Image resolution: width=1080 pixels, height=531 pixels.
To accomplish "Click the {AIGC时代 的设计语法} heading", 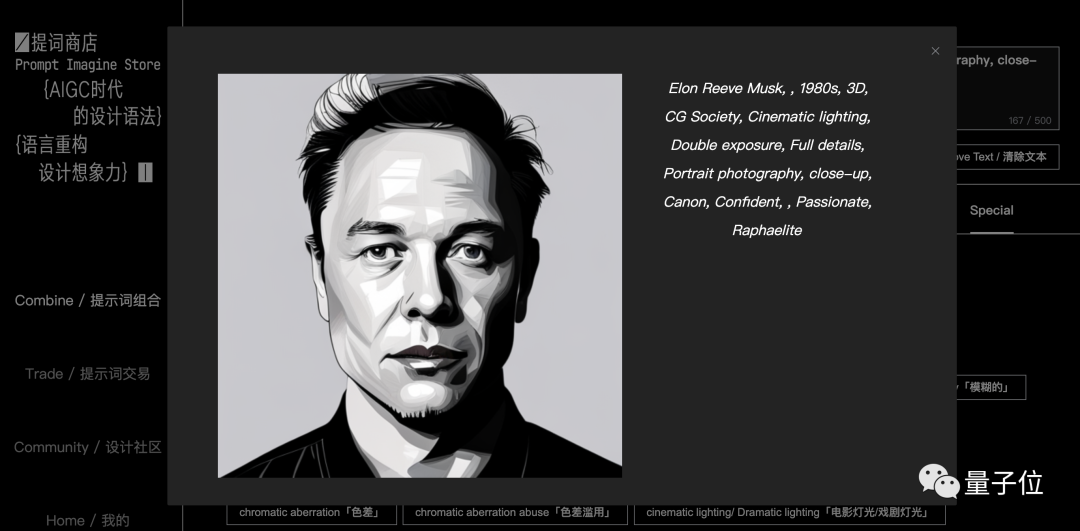I will pyautogui.click(x=102, y=103).
